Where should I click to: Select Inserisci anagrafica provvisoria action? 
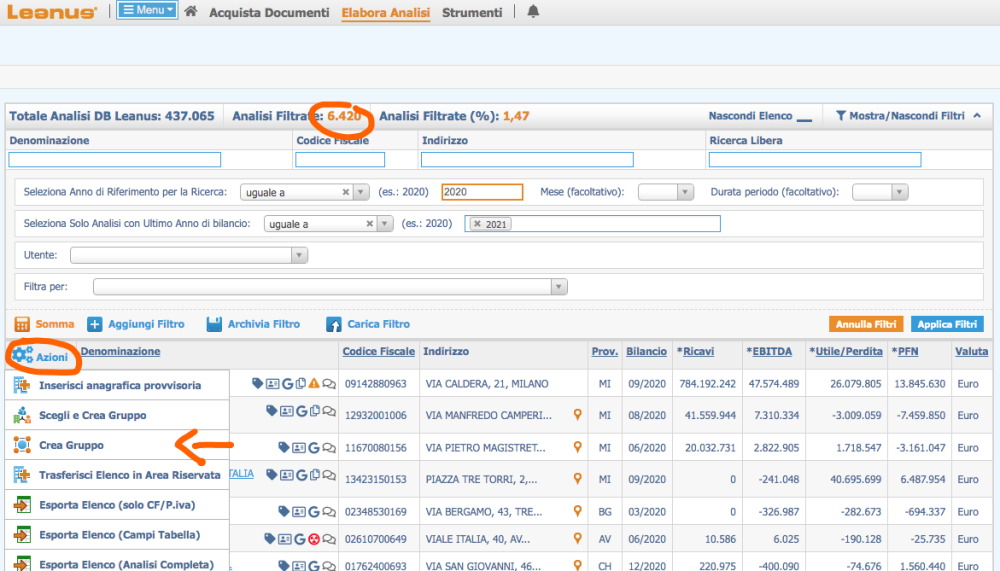(117, 385)
